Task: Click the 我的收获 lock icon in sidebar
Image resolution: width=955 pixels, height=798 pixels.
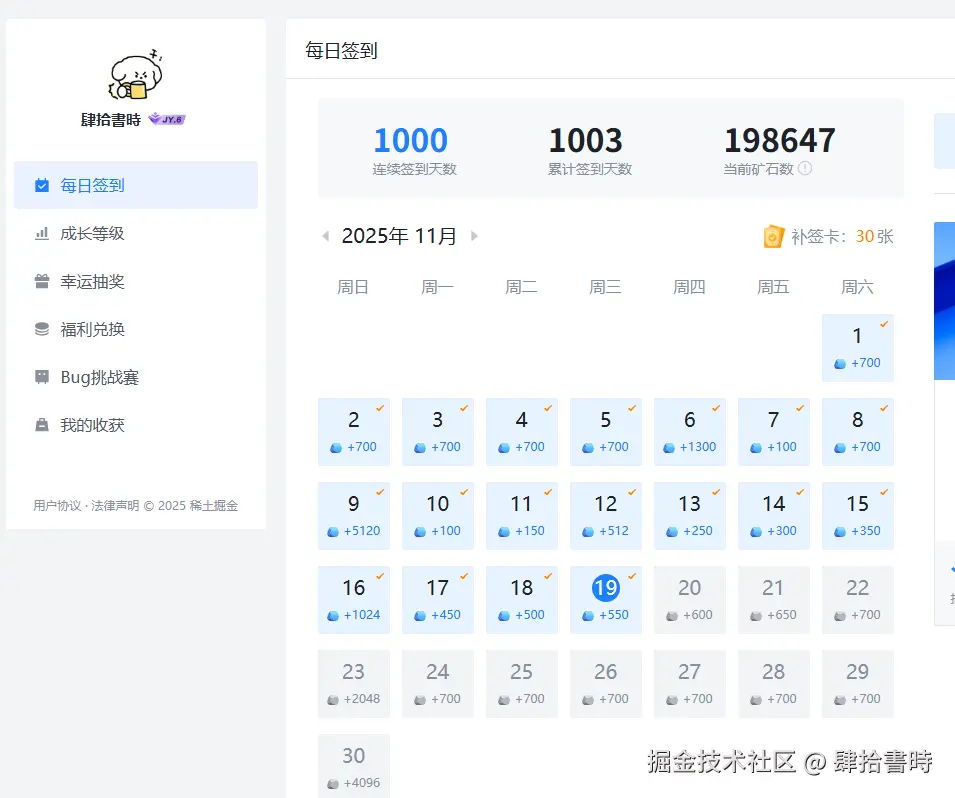Action: [x=40, y=424]
